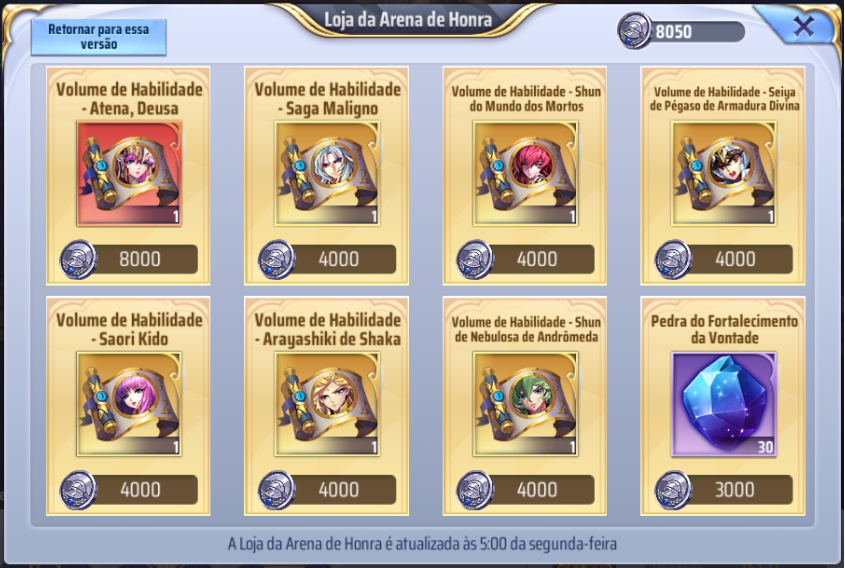
Task: Click the helmet currency icon beside 8050
Action: click(x=634, y=31)
